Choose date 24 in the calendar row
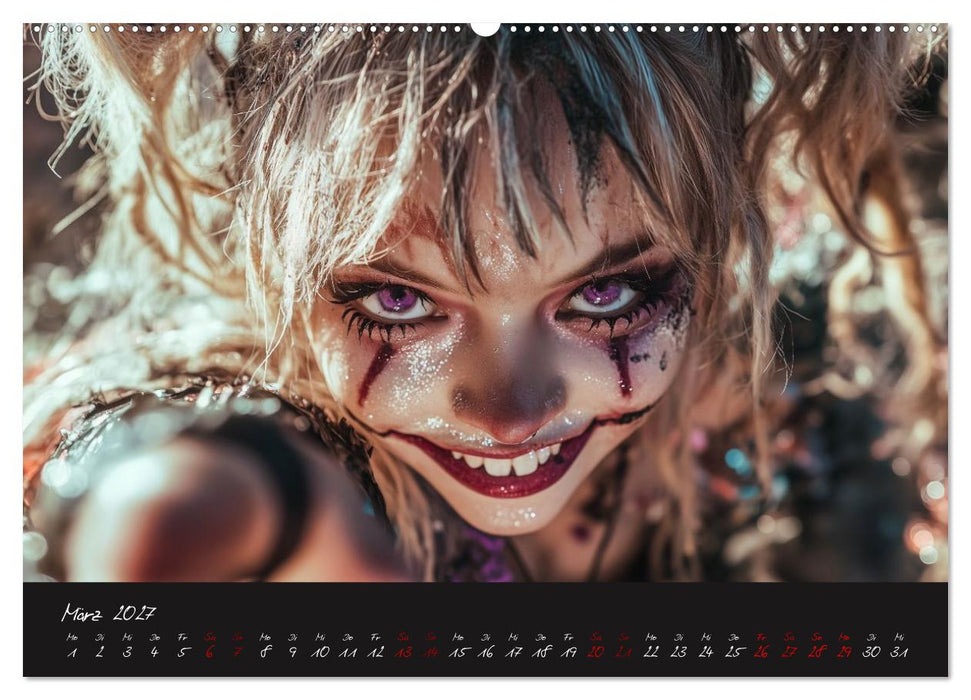The width and height of the screenshot is (971, 700). click(x=706, y=652)
